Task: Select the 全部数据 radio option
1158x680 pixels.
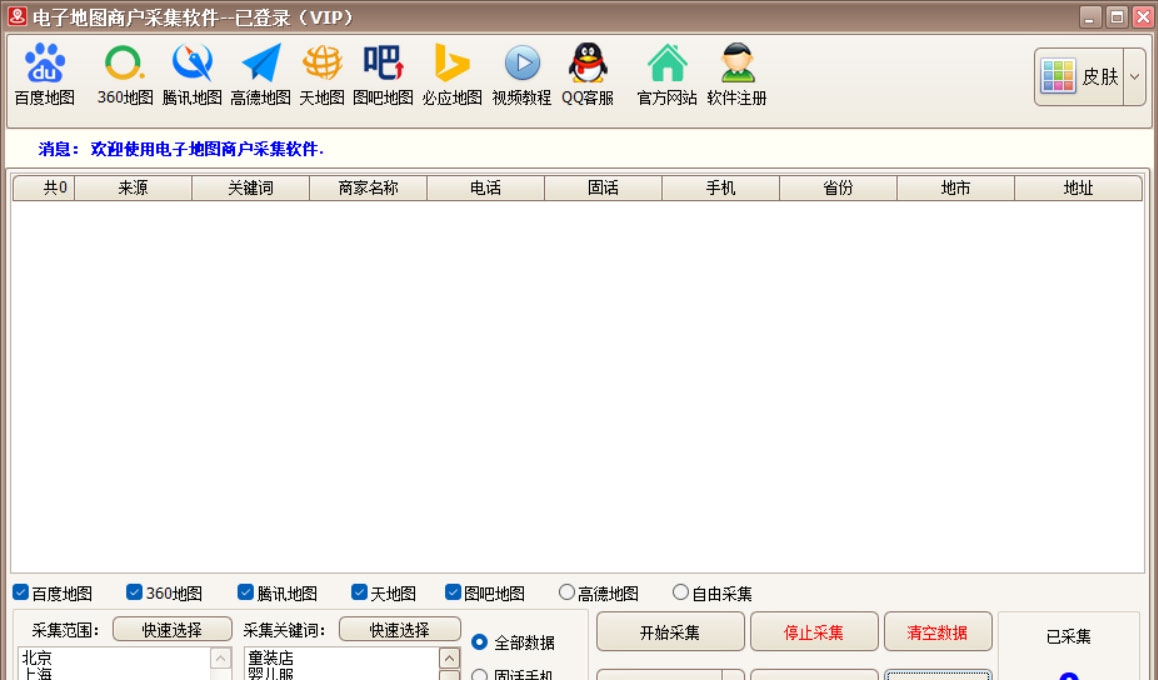Action: tap(479, 642)
